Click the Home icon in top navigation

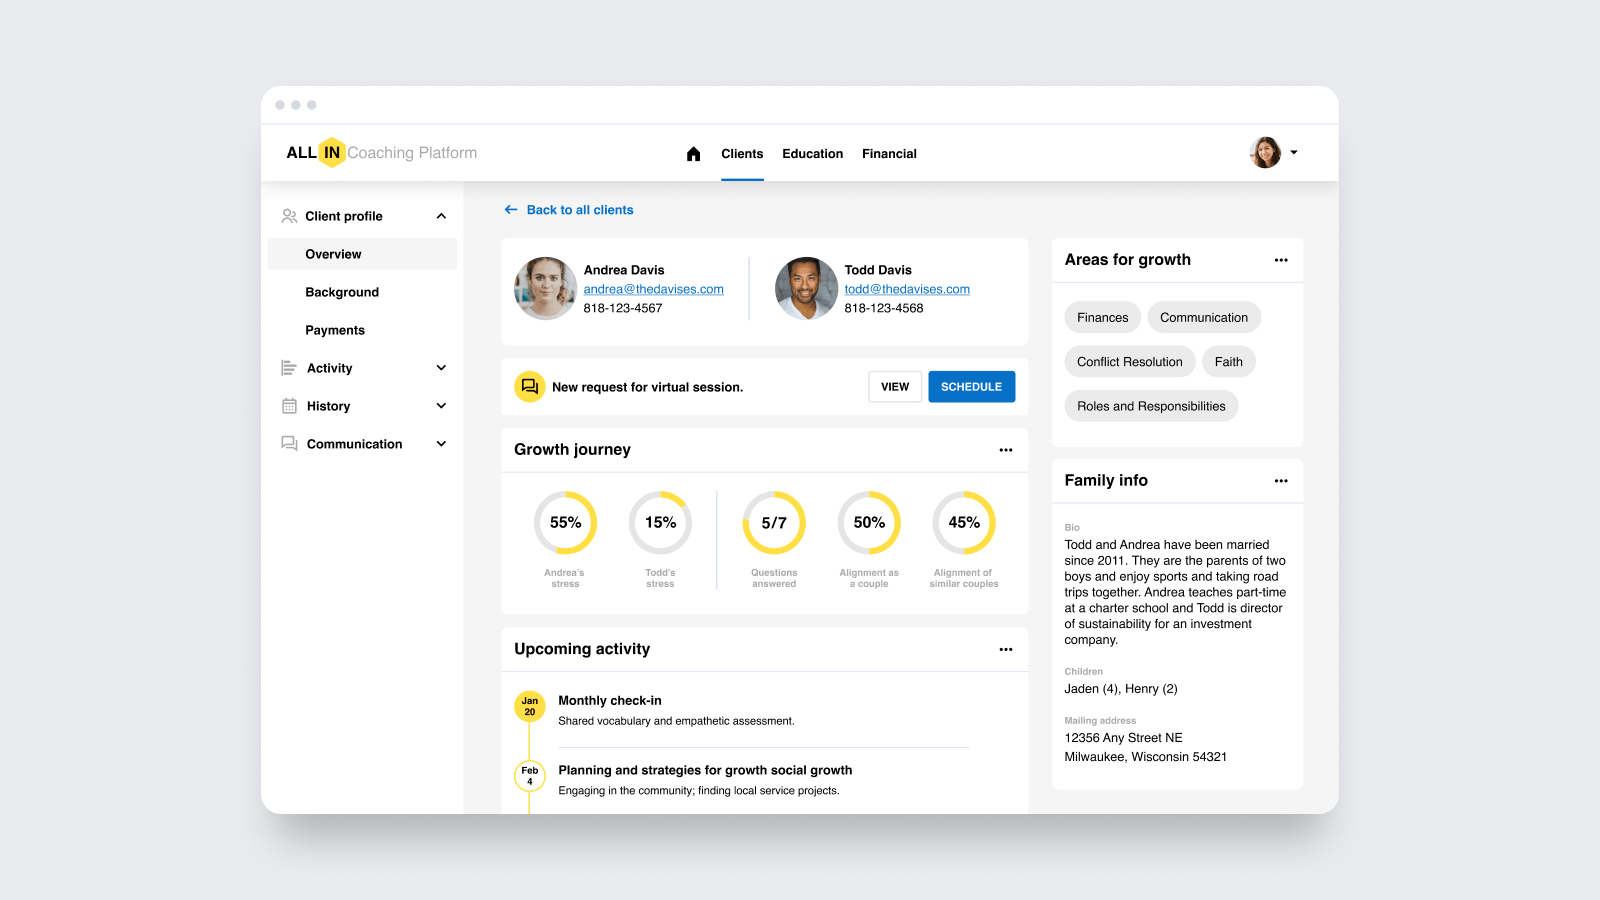(693, 154)
